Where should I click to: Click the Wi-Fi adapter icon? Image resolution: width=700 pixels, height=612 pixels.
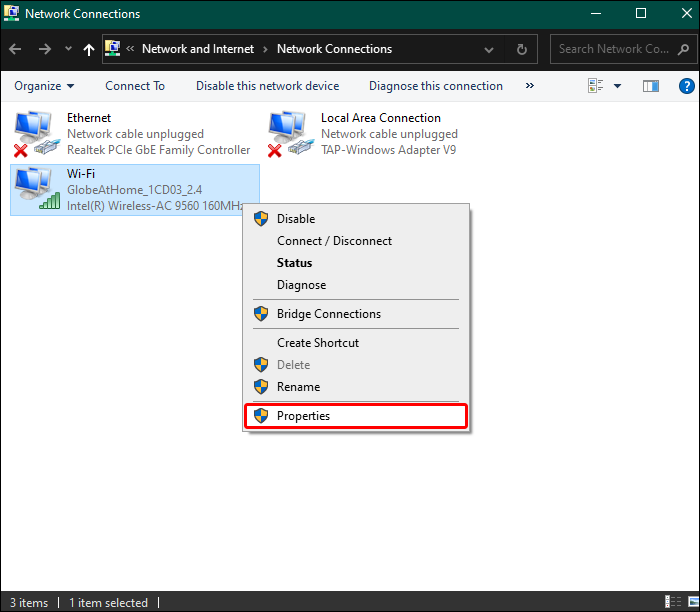[x=37, y=189]
